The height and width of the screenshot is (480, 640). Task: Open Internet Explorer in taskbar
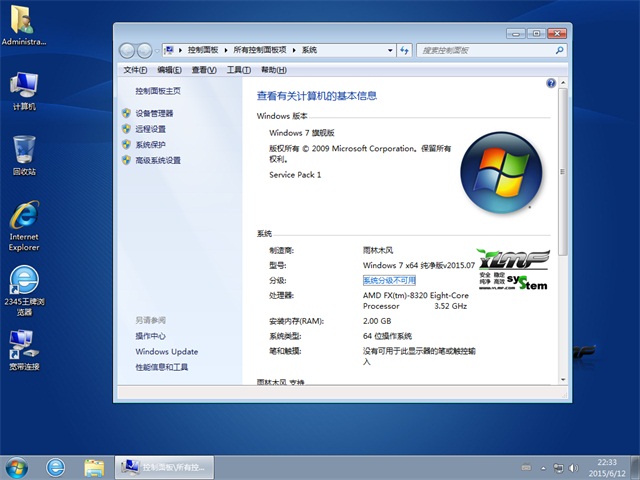pos(55,468)
